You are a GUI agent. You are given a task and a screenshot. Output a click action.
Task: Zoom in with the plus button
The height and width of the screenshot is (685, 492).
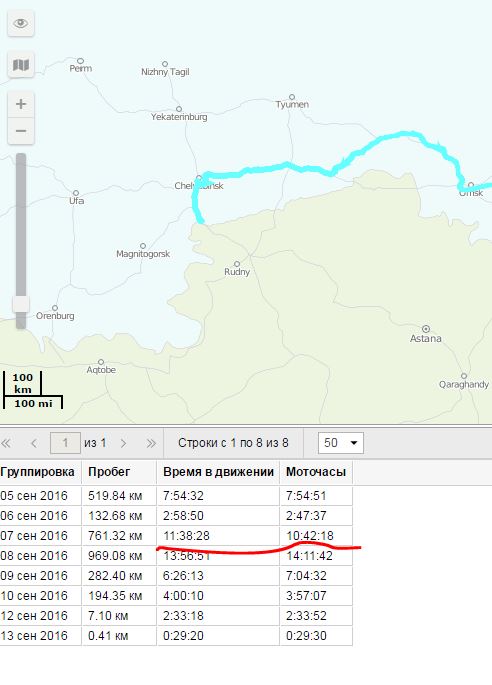tap(21, 104)
